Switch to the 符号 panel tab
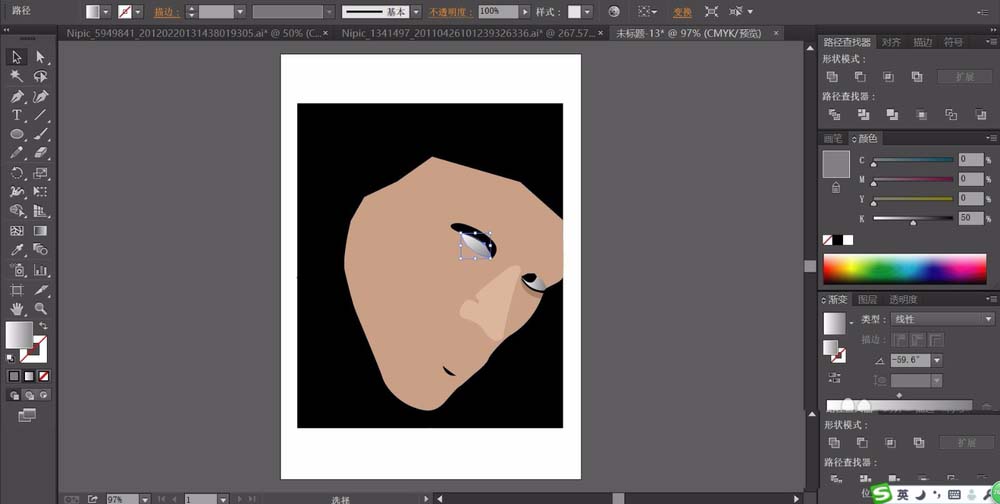This screenshot has height=504, width=1000. [x=953, y=42]
